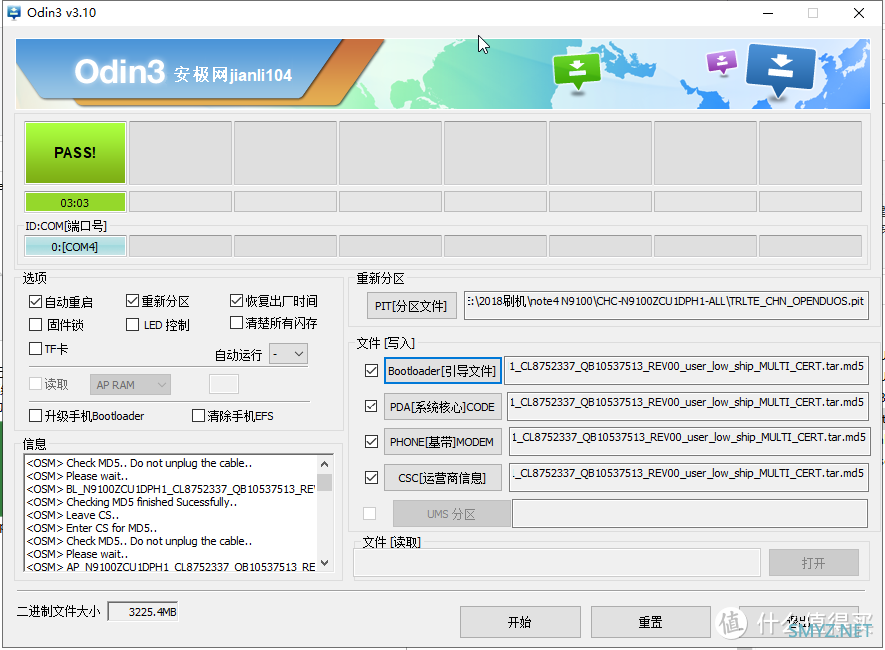This screenshot has width=885, height=650.
Task: Click the CSC file path field
Action: (x=689, y=477)
